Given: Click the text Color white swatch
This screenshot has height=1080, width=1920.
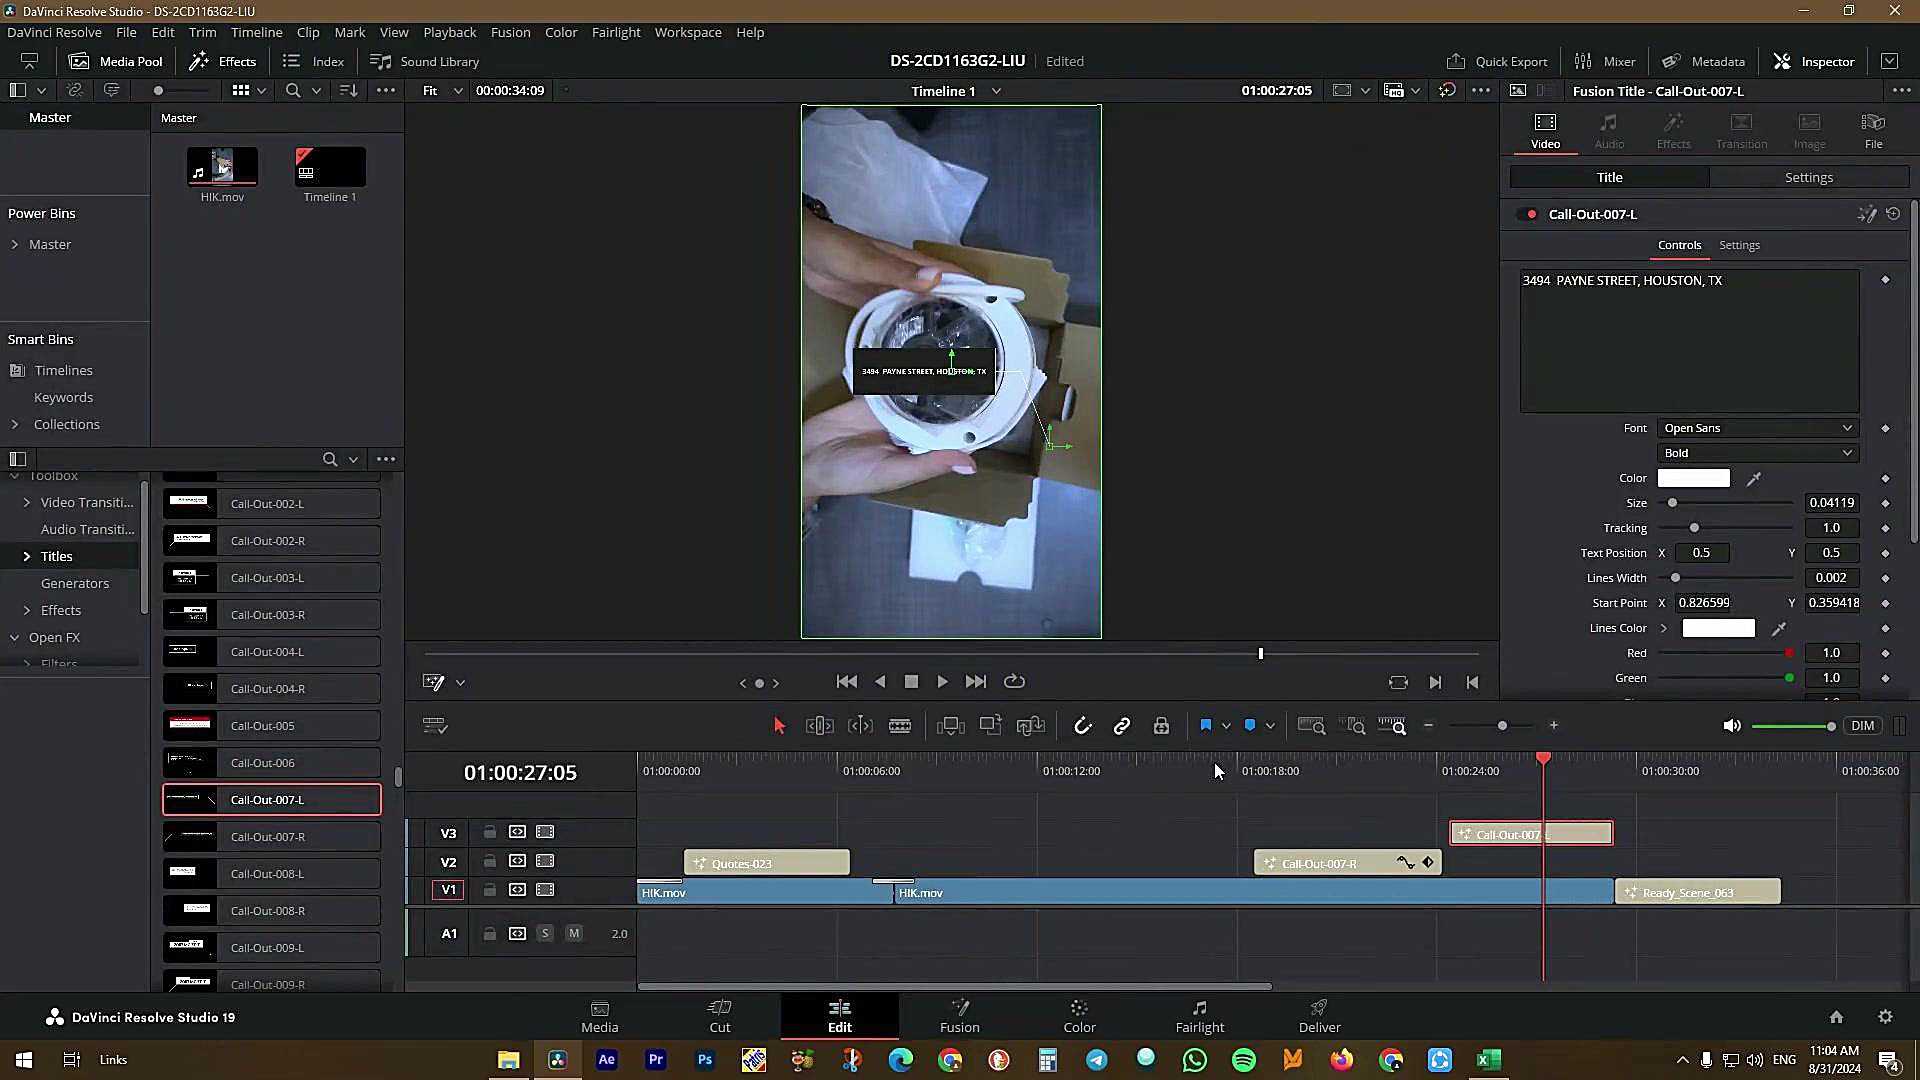Looking at the screenshot, I should (1693, 479).
